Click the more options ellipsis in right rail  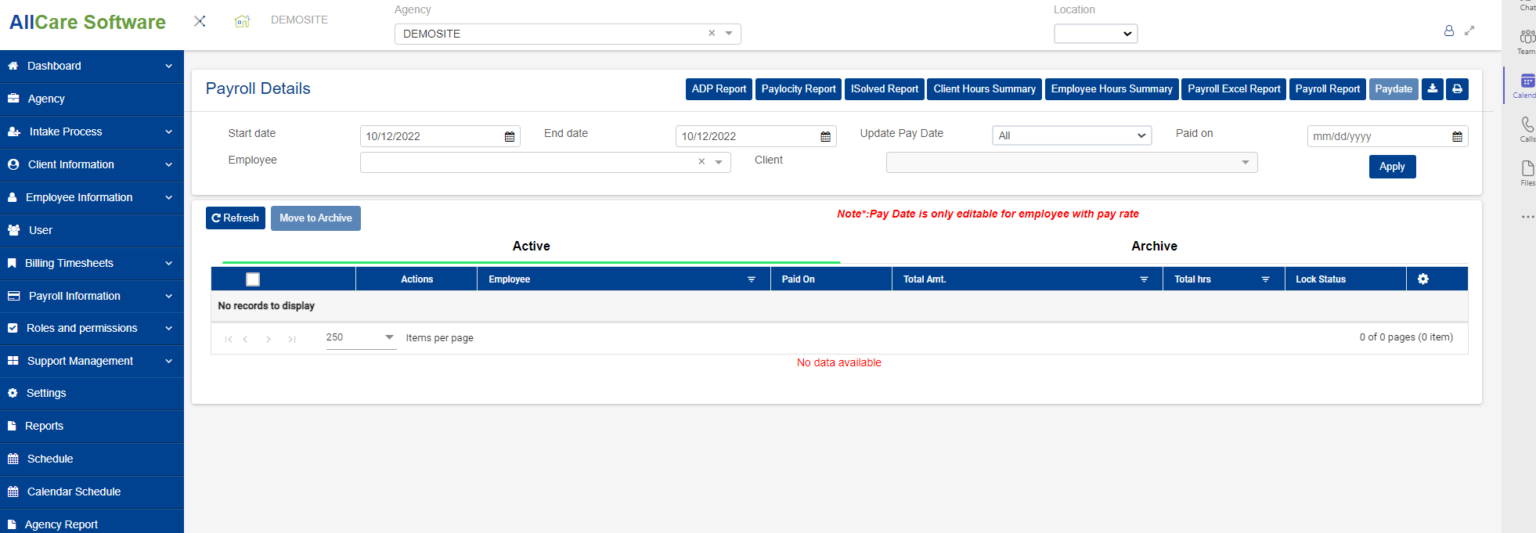tap(1527, 216)
